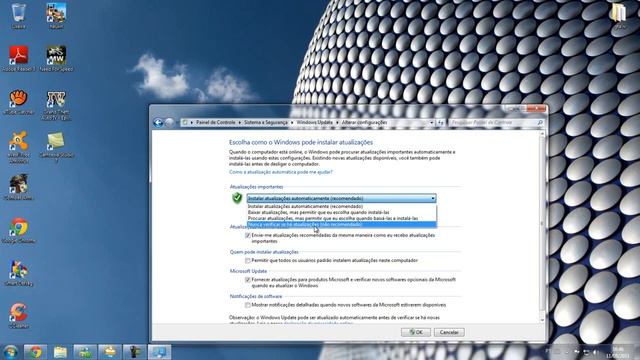Open Windows Explorer from the taskbar

pos(60,352)
